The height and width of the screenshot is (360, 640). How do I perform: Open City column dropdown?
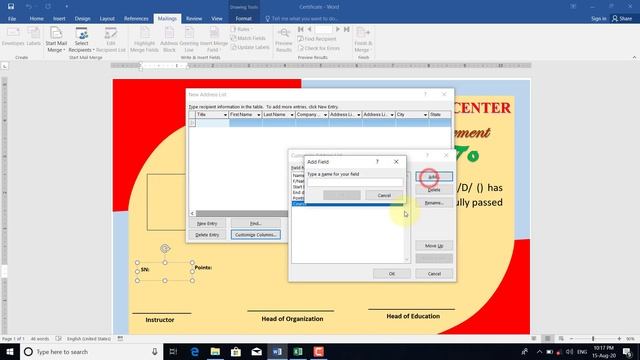425,115
